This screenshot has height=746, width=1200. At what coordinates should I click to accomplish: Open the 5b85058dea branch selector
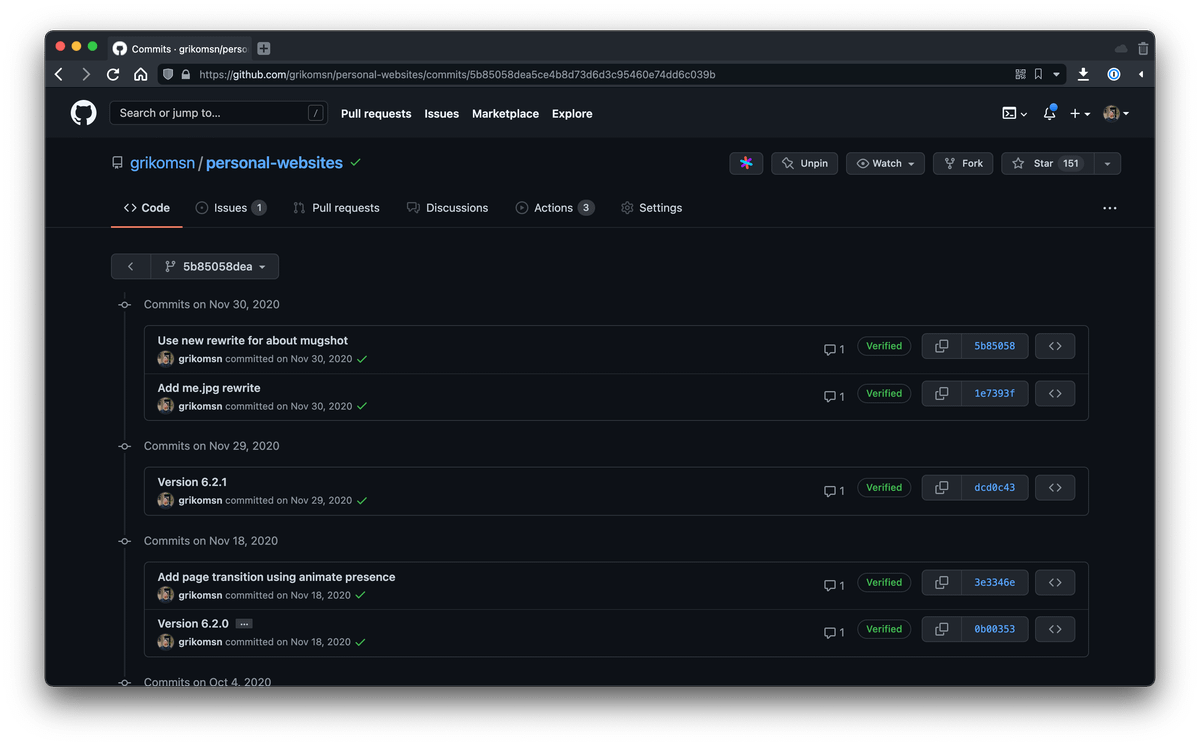(x=215, y=267)
